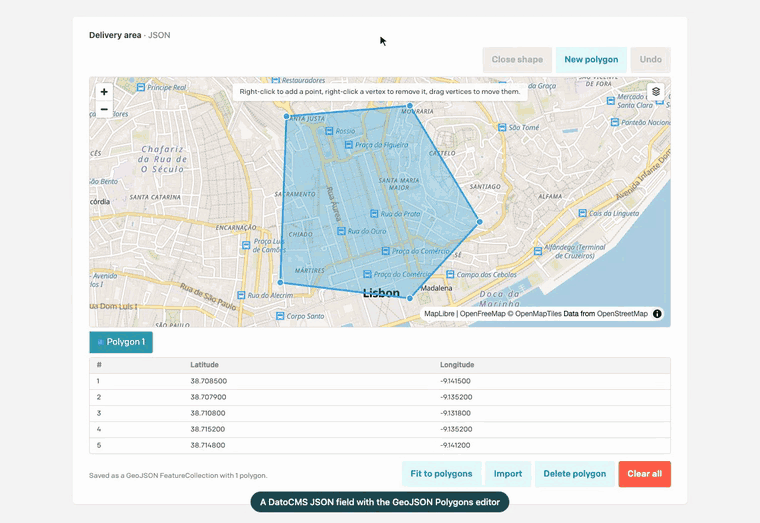Image resolution: width=760 pixels, height=523 pixels.
Task: Click the Alfândega cruise terminal icon
Action: [x=538, y=251]
